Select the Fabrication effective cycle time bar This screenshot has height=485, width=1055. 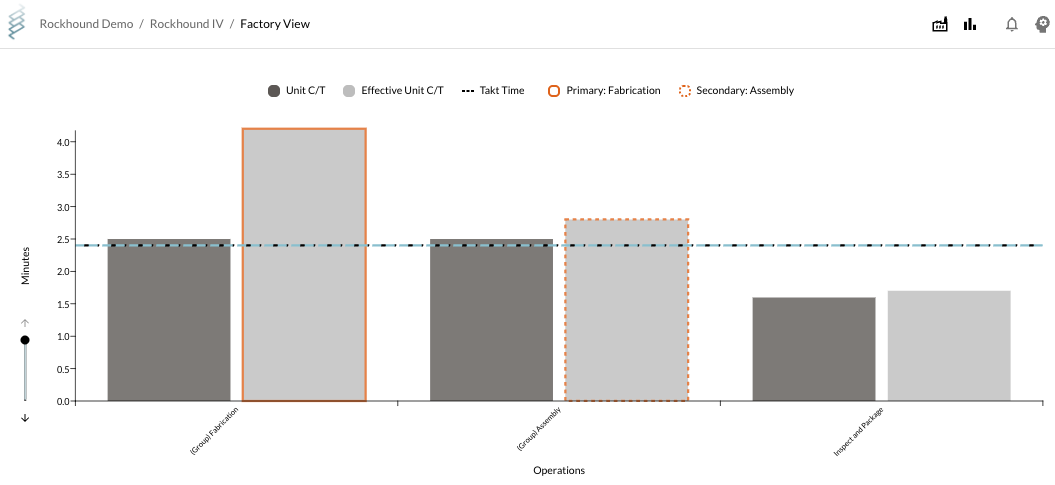[x=304, y=265]
